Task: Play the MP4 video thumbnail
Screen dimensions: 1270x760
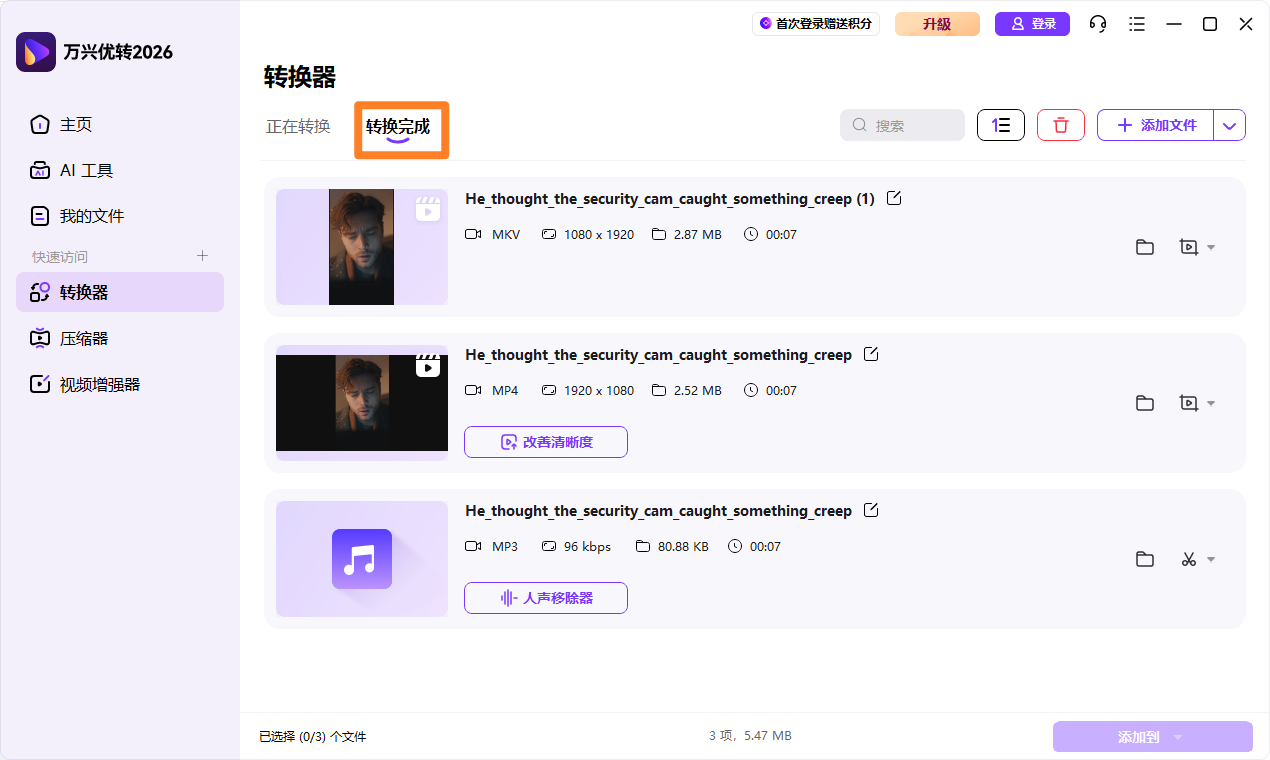Action: click(x=362, y=403)
